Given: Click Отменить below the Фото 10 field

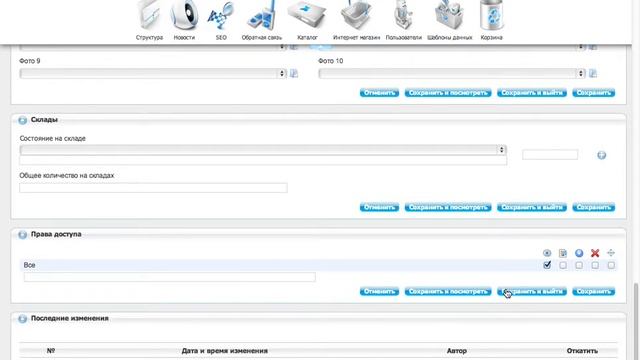Looking at the screenshot, I should click(379, 93).
